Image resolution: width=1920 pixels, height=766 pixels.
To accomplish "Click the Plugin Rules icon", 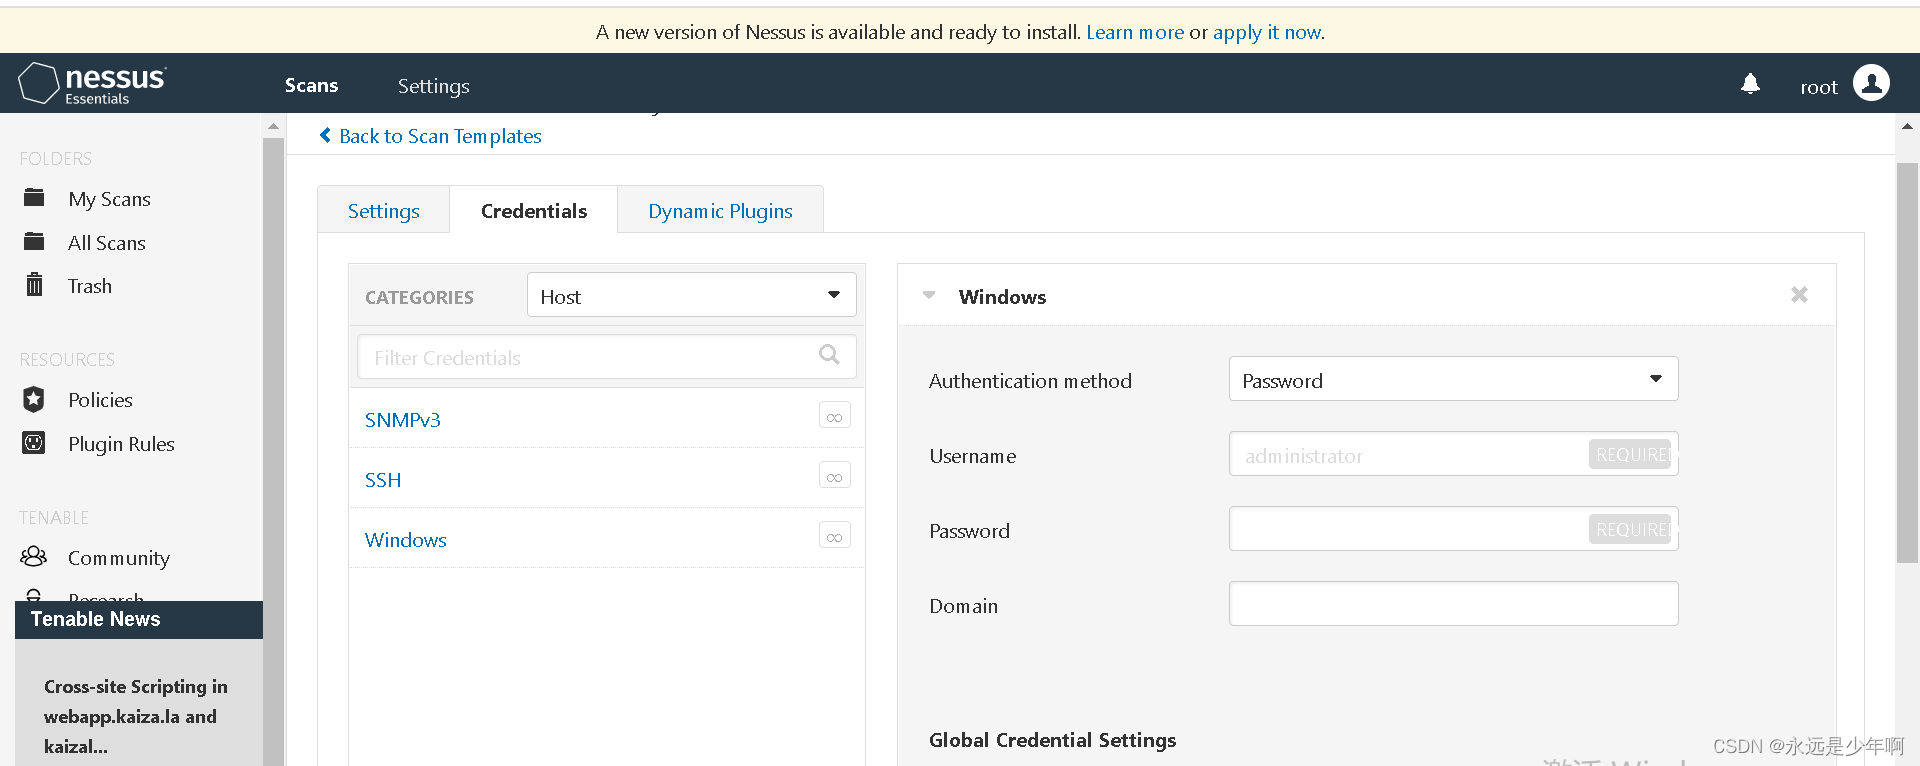I will tap(34, 443).
